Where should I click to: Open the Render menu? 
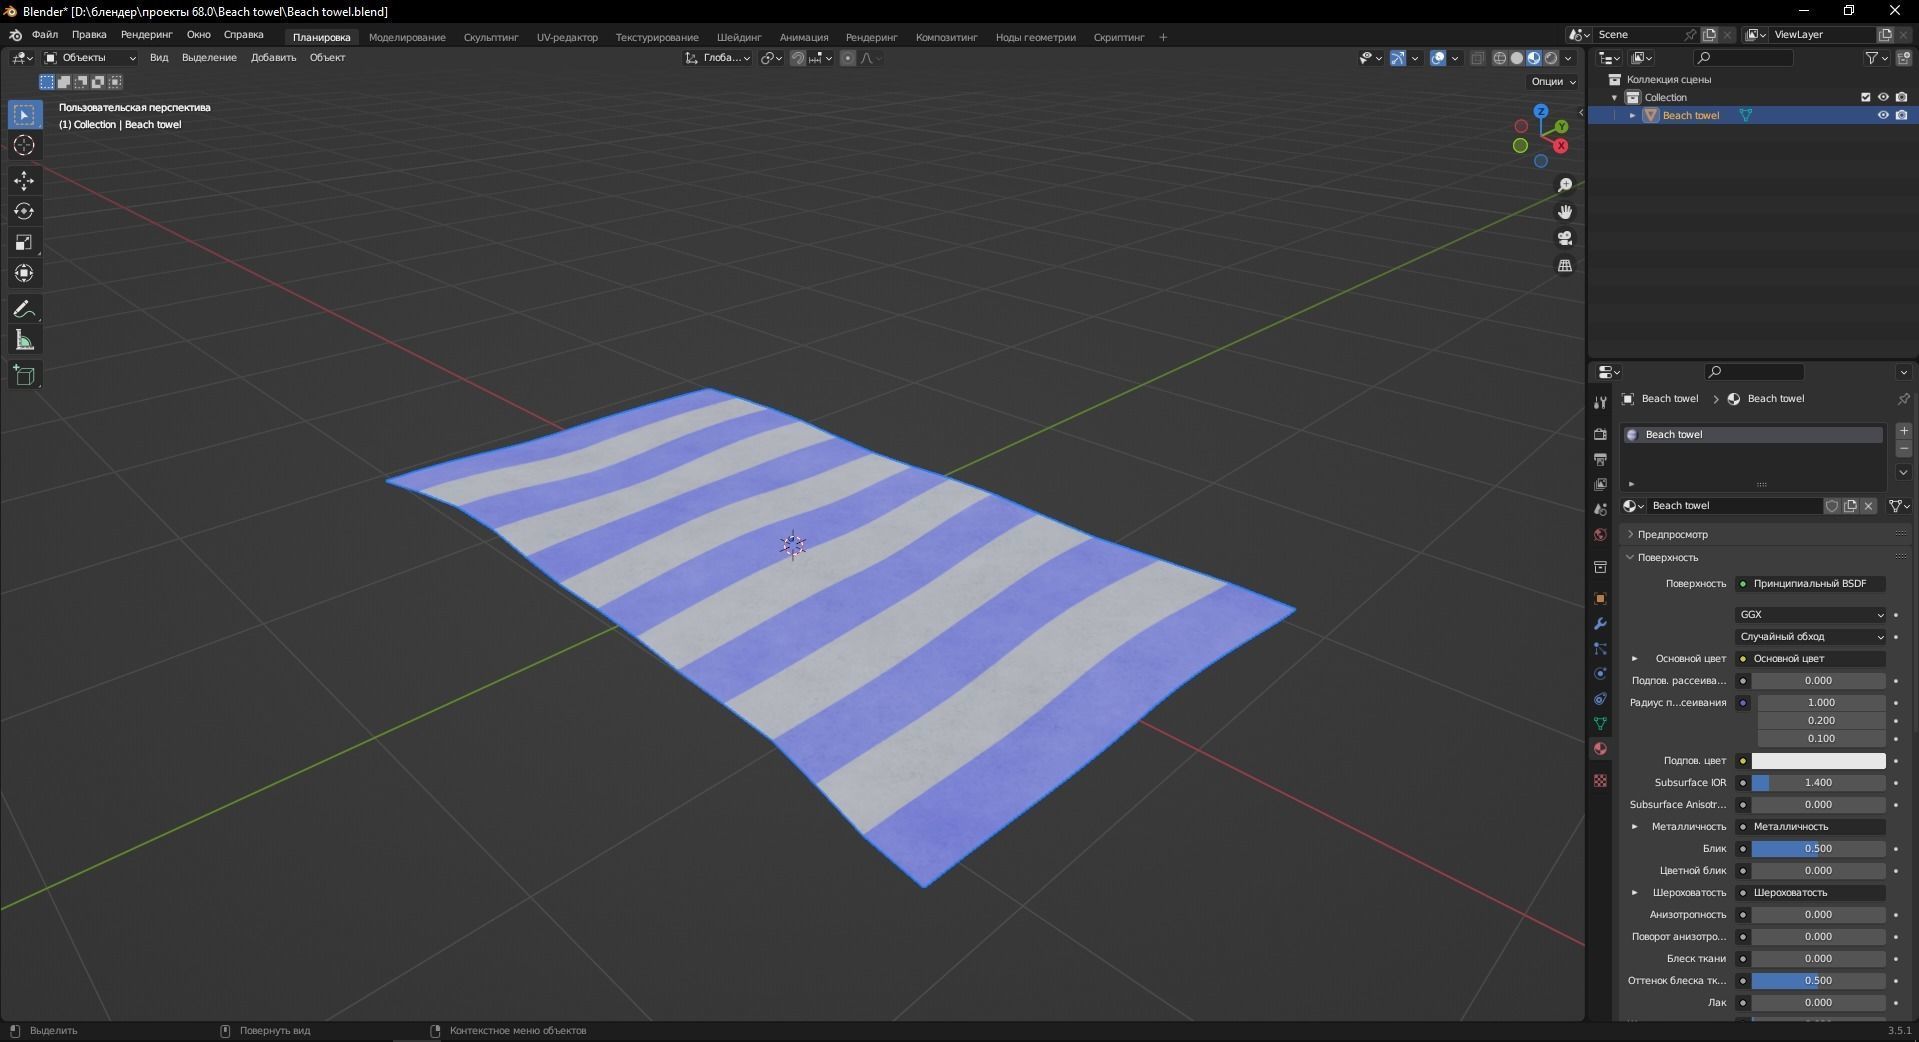tap(147, 35)
